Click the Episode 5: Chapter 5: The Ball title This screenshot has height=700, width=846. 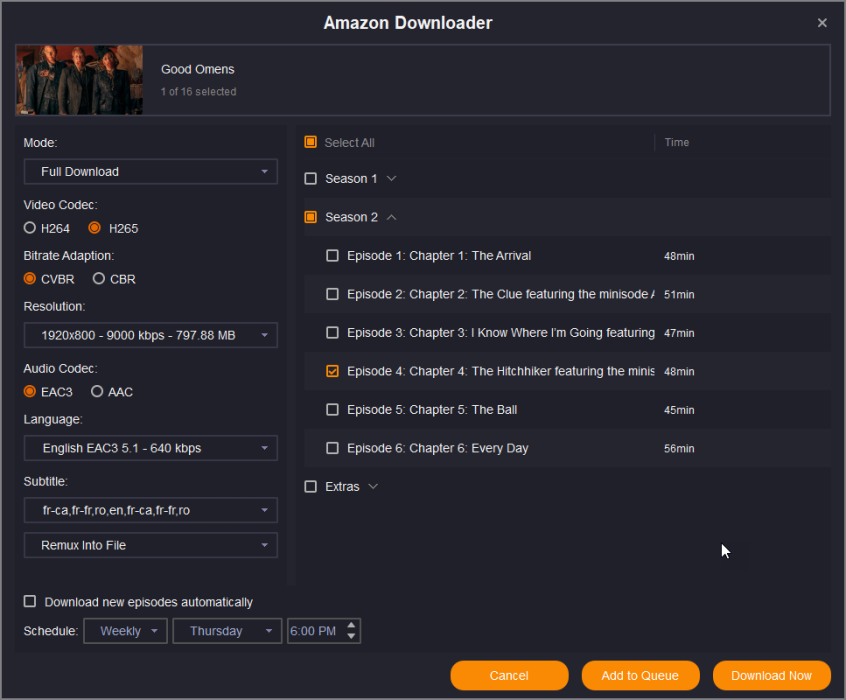click(x=432, y=410)
